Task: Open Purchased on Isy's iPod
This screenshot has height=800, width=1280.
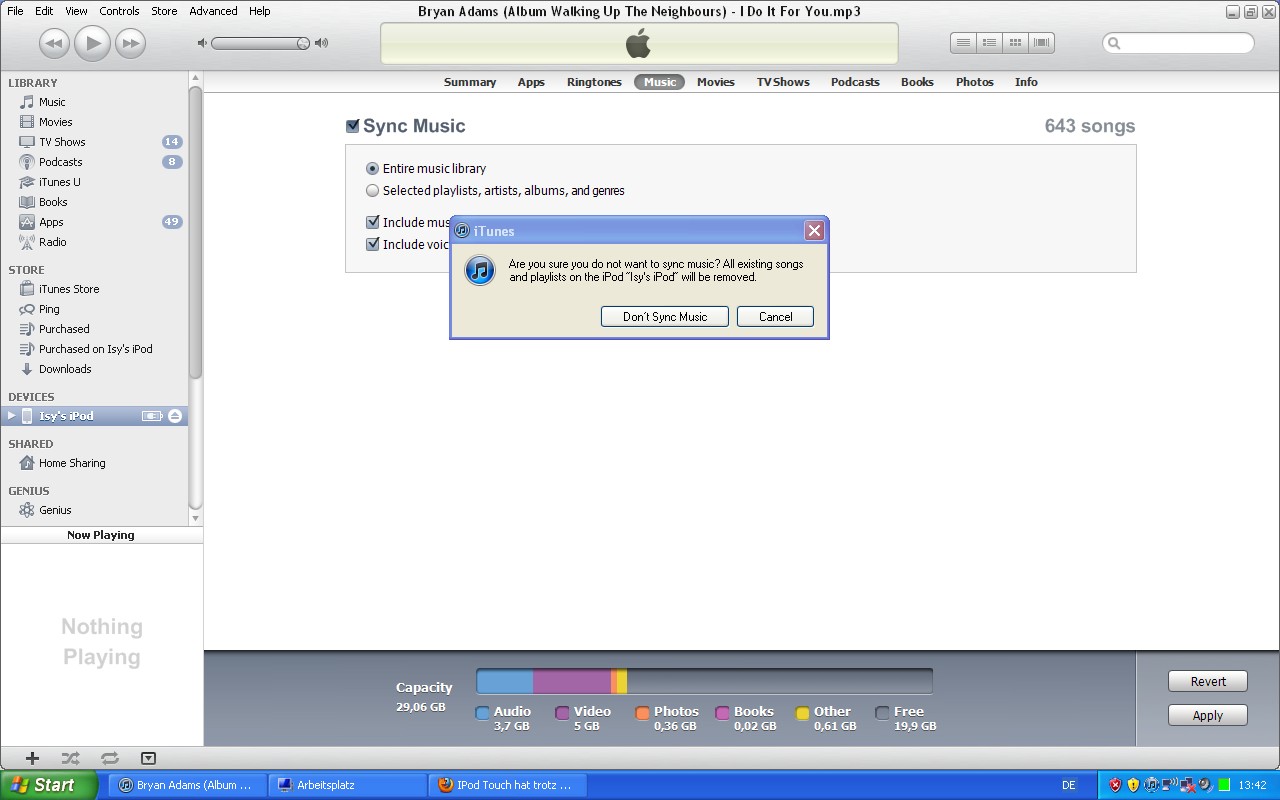Action: [x=95, y=349]
